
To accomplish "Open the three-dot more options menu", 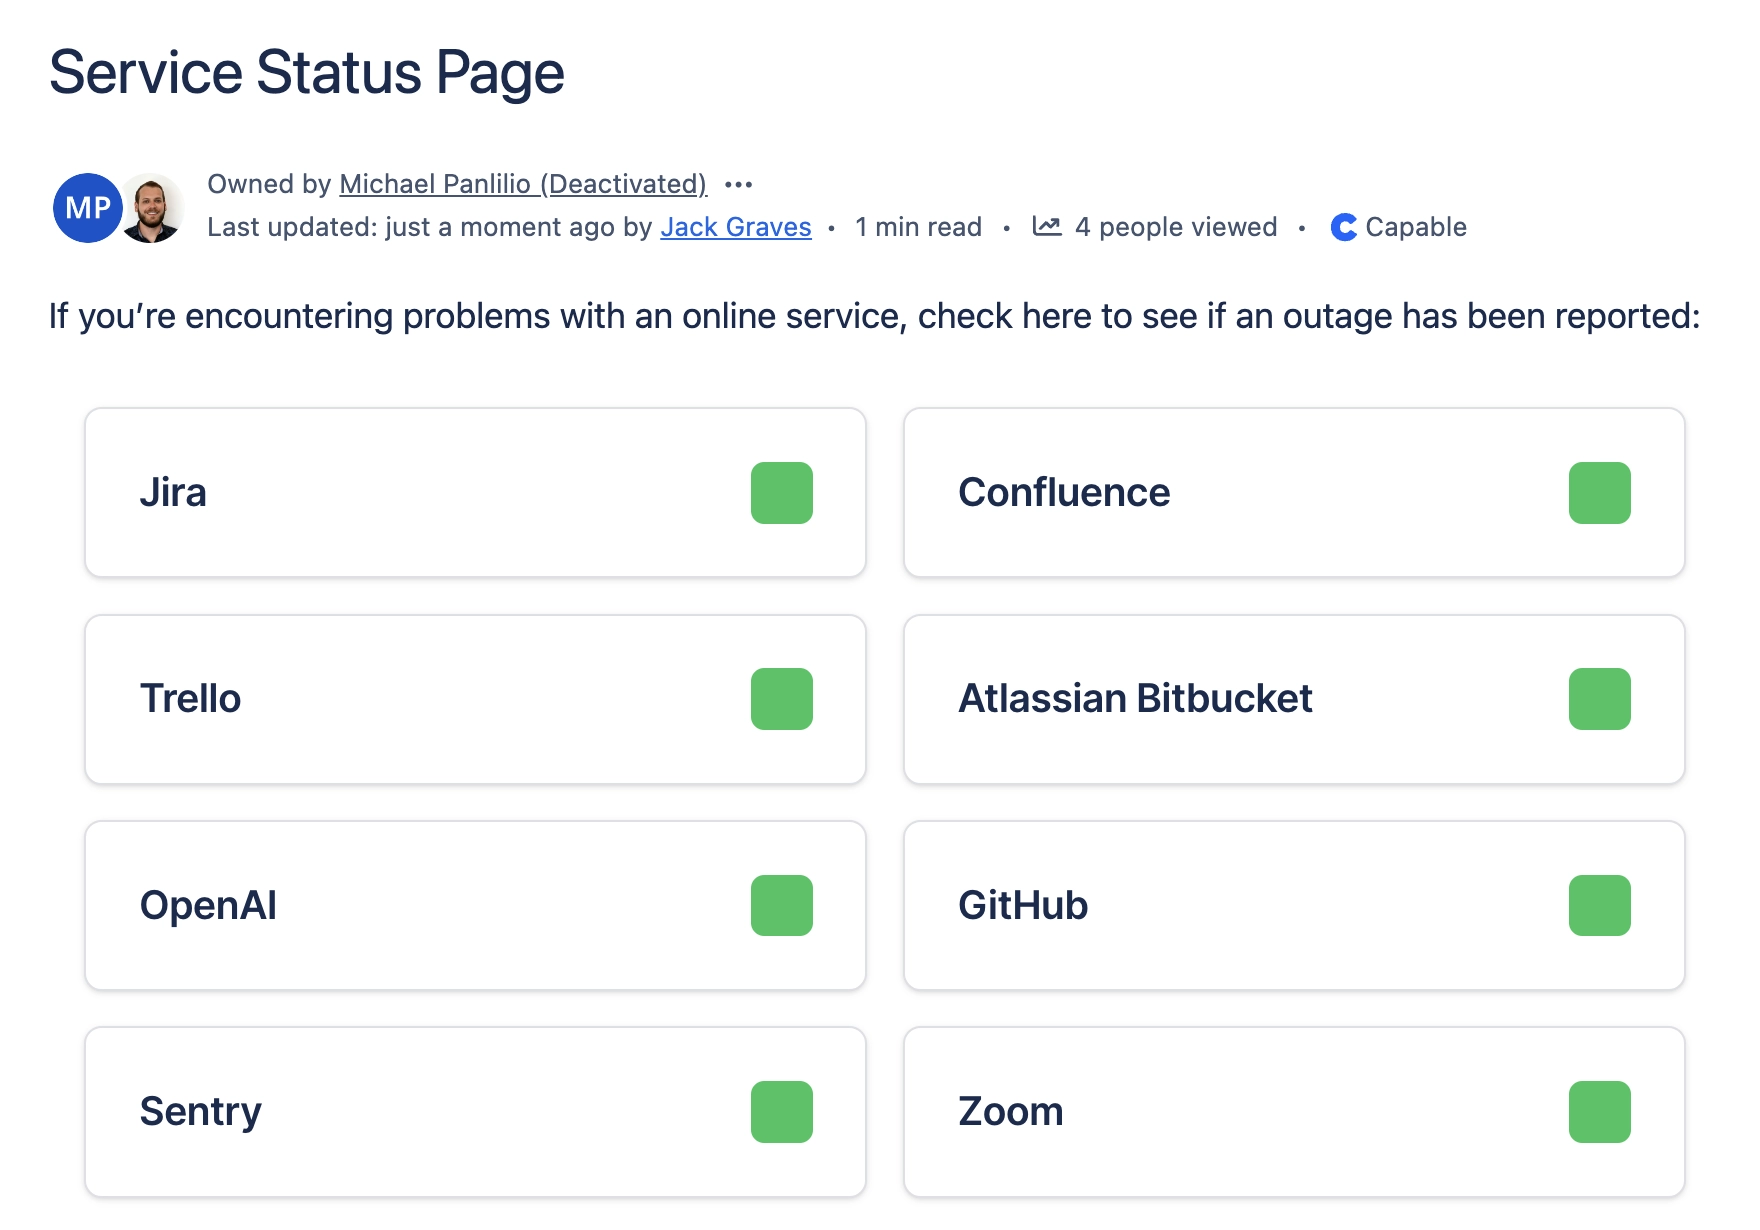I will 738,185.
